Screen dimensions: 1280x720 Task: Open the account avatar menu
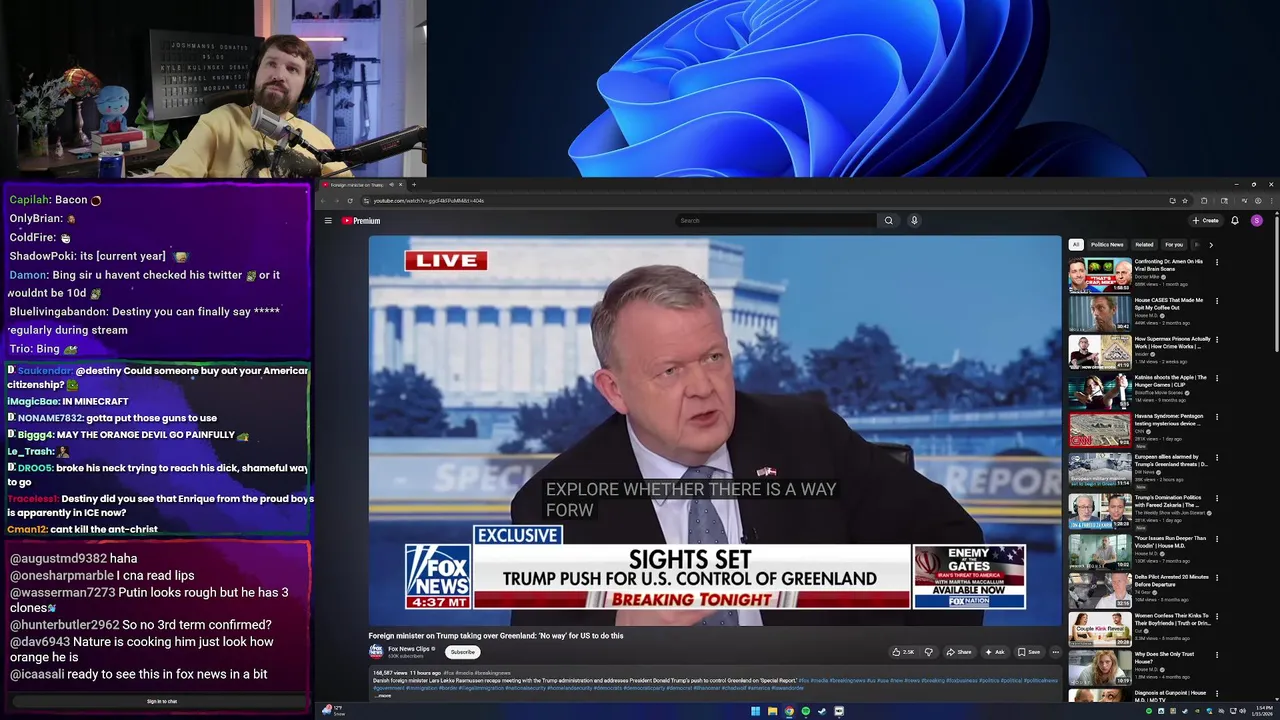(1257, 221)
